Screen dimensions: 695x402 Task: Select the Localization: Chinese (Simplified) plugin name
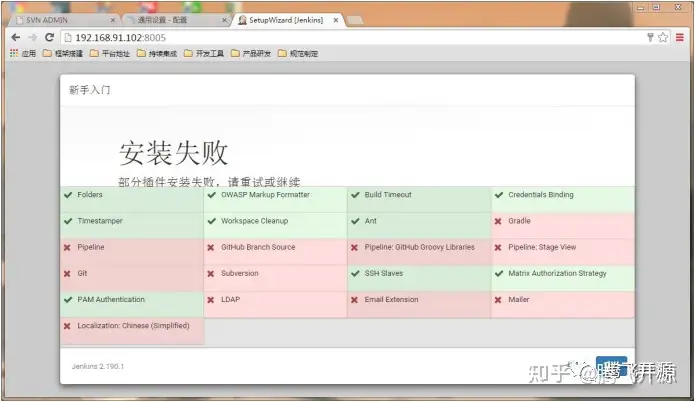(133, 325)
